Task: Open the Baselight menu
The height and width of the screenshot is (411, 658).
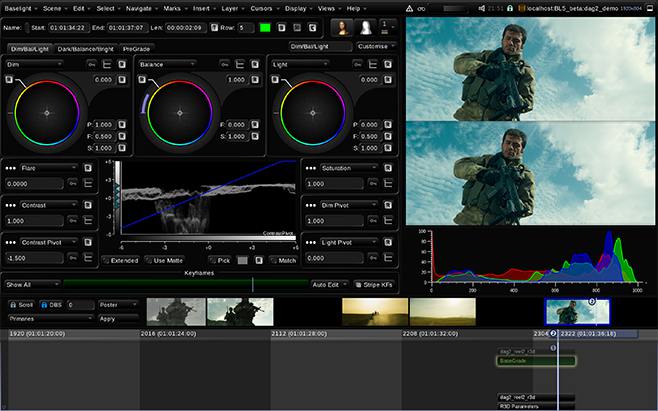Action: point(21,8)
